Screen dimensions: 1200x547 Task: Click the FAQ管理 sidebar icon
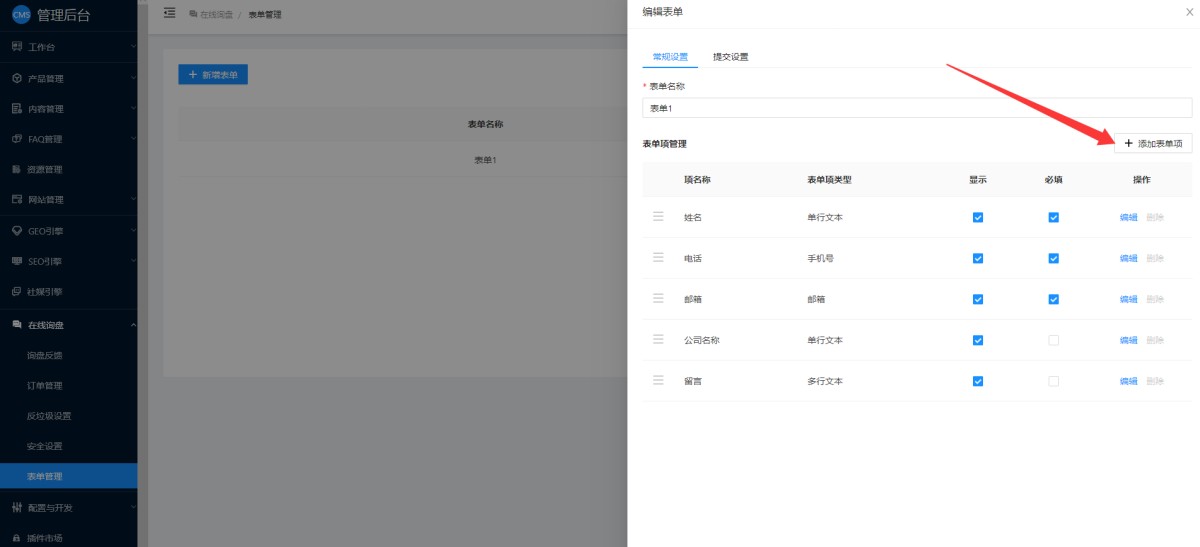click(x=16, y=139)
